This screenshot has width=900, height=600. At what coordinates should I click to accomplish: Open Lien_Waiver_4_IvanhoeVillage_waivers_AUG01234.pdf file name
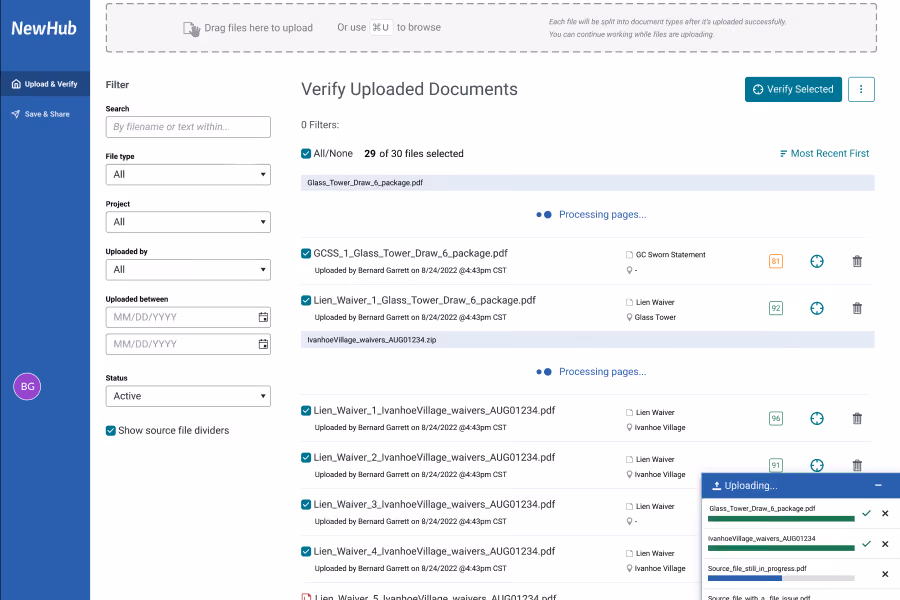point(434,551)
